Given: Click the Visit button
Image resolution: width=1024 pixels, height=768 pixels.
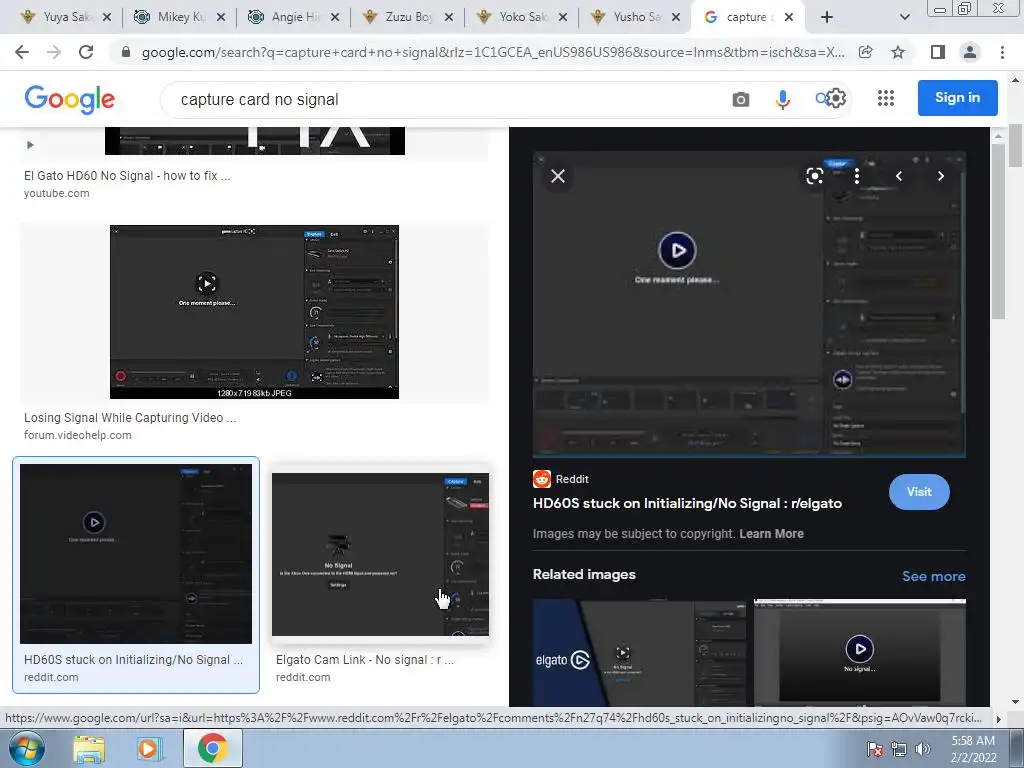Looking at the screenshot, I should [x=919, y=492].
